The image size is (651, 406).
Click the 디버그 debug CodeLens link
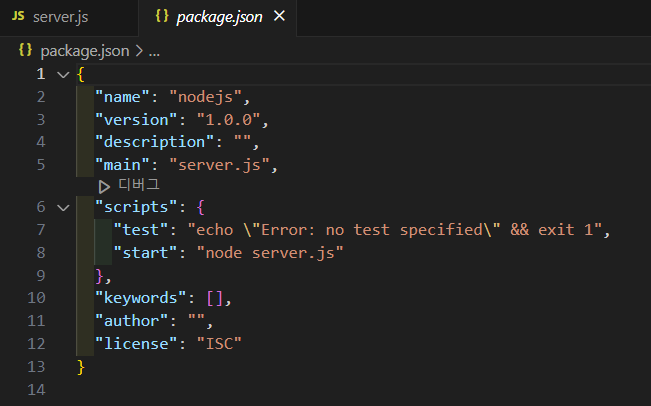point(139,185)
